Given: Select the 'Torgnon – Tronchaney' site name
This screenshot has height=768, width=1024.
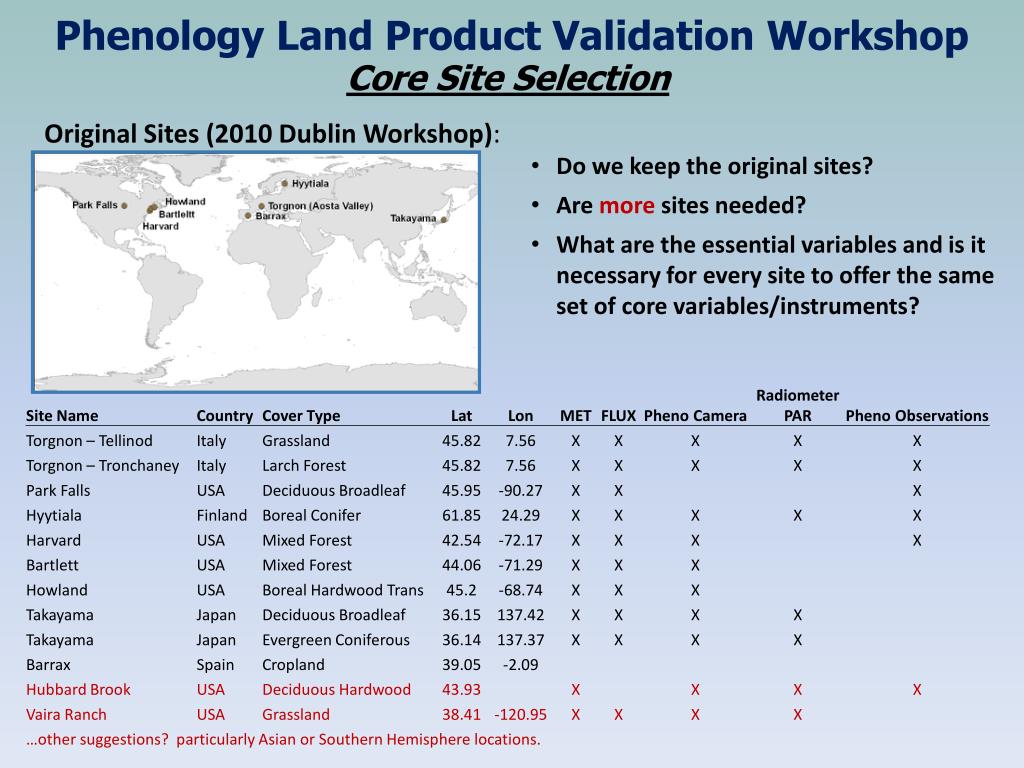Looking at the screenshot, I should pyautogui.click(x=103, y=466).
